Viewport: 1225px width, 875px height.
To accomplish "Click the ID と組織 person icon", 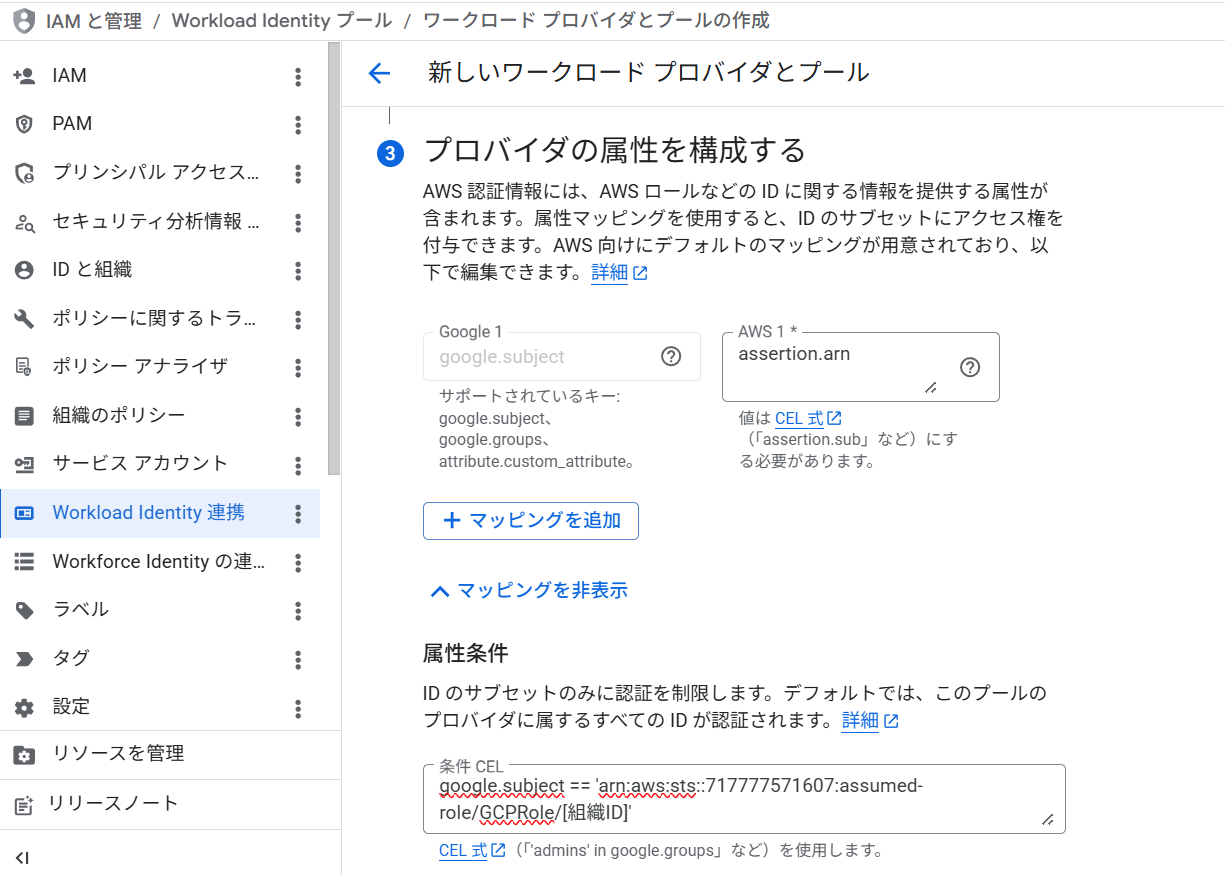I will 24,270.
